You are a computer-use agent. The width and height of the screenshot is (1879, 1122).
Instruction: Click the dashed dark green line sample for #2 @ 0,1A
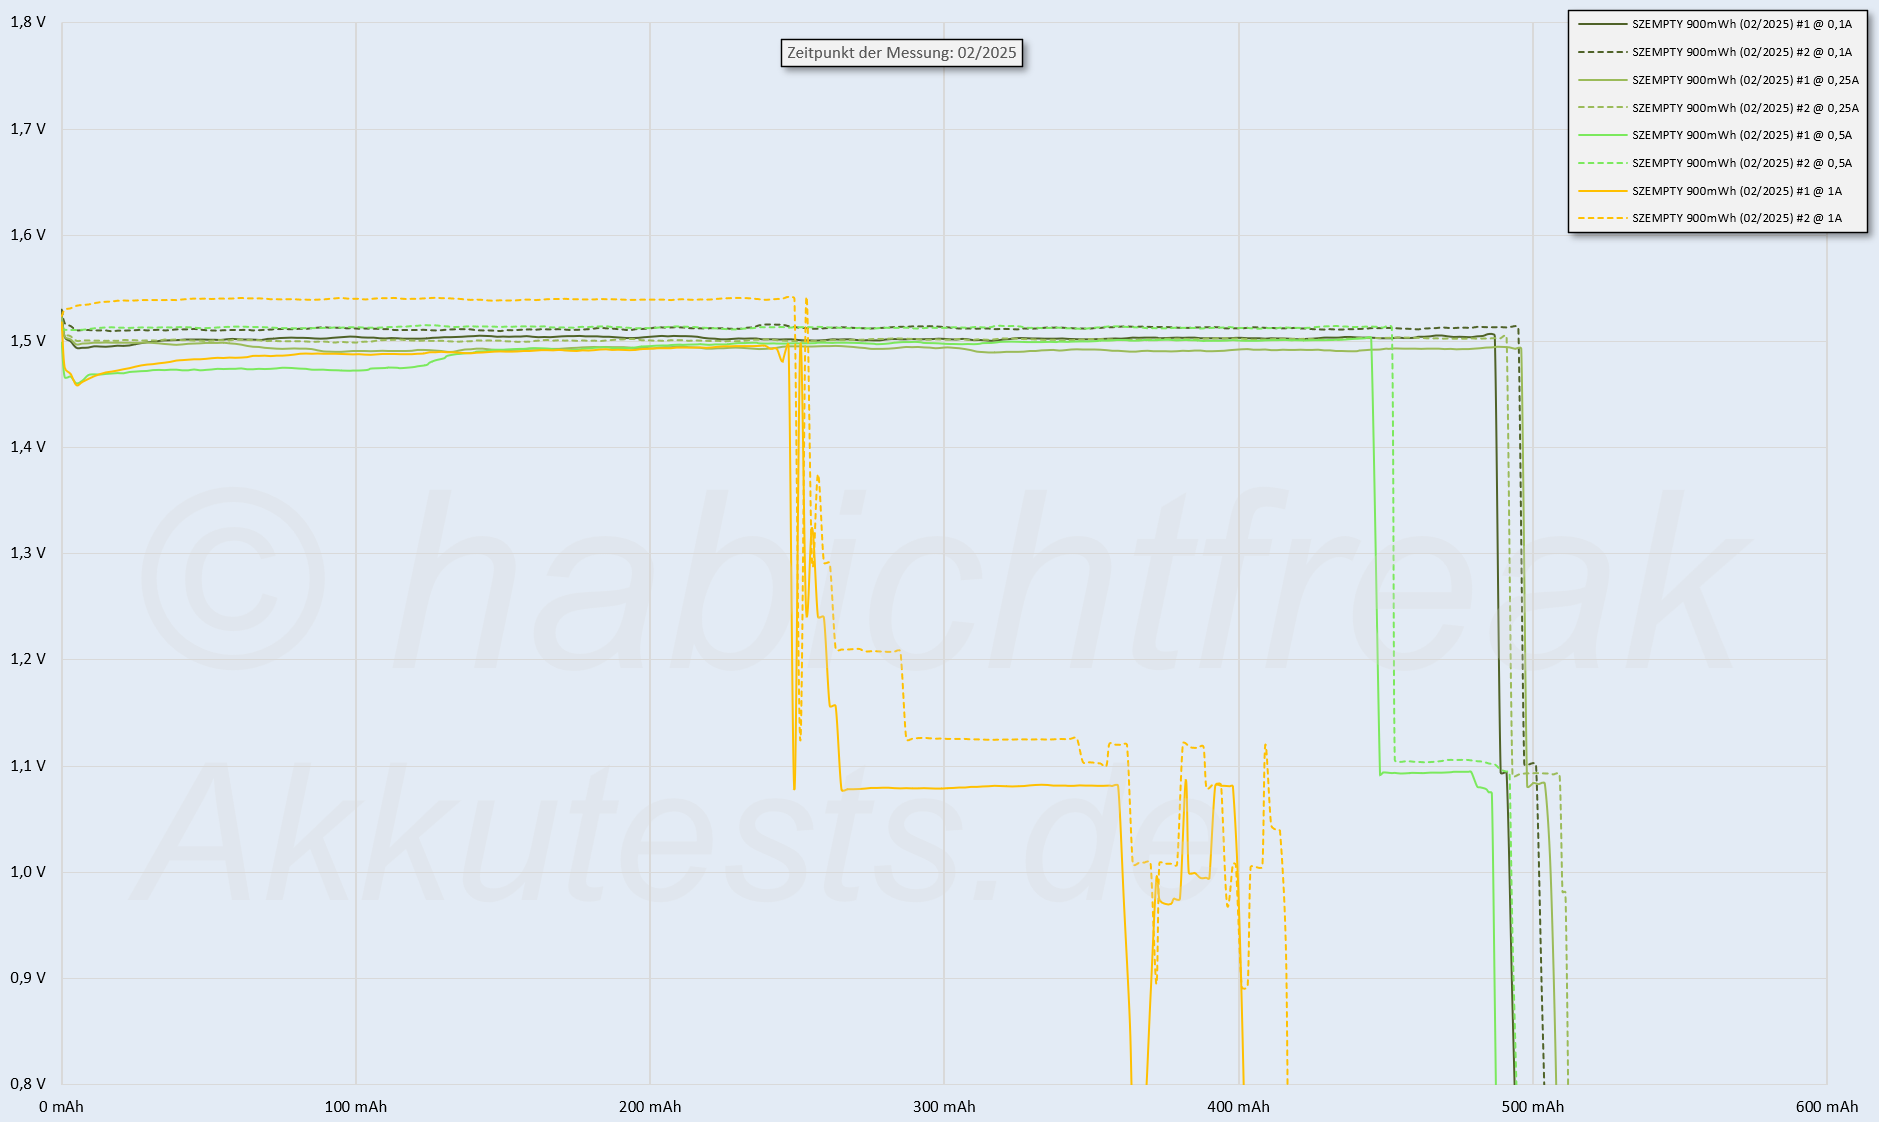(1602, 52)
